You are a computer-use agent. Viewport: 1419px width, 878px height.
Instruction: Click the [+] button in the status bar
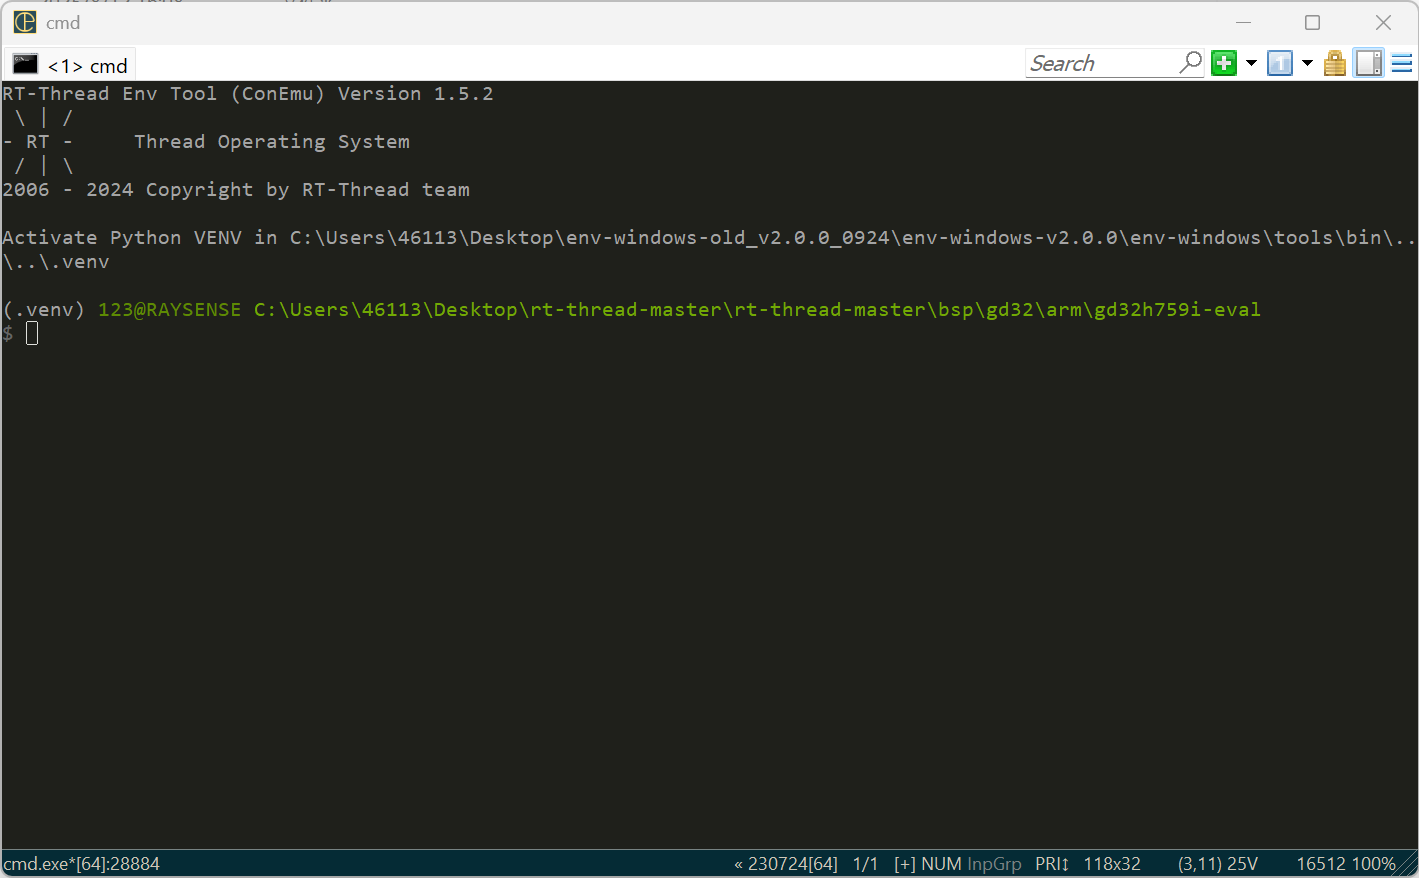coord(905,863)
